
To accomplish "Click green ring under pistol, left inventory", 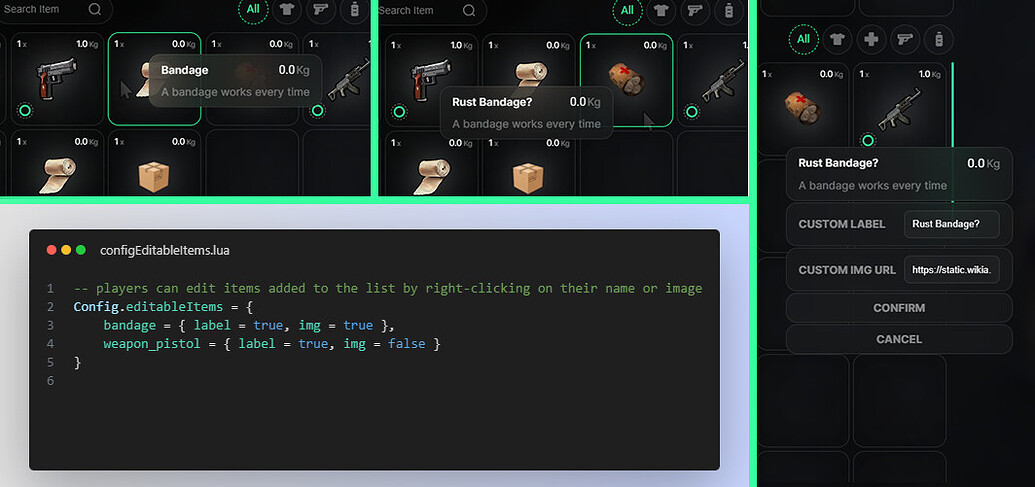I will point(25,110).
